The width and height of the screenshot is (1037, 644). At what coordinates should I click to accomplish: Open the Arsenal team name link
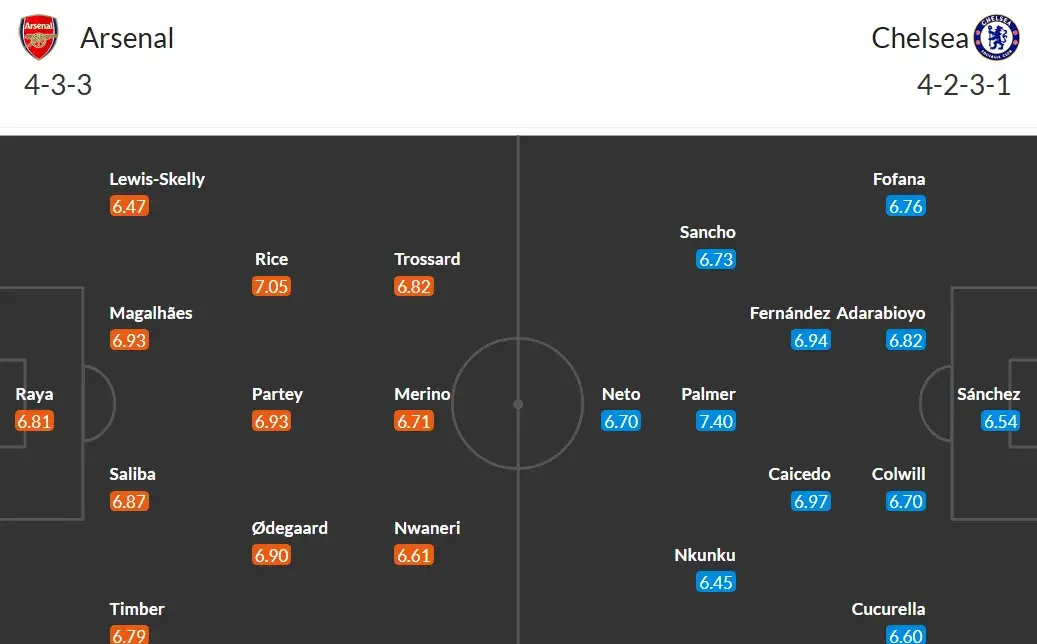click(127, 38)
